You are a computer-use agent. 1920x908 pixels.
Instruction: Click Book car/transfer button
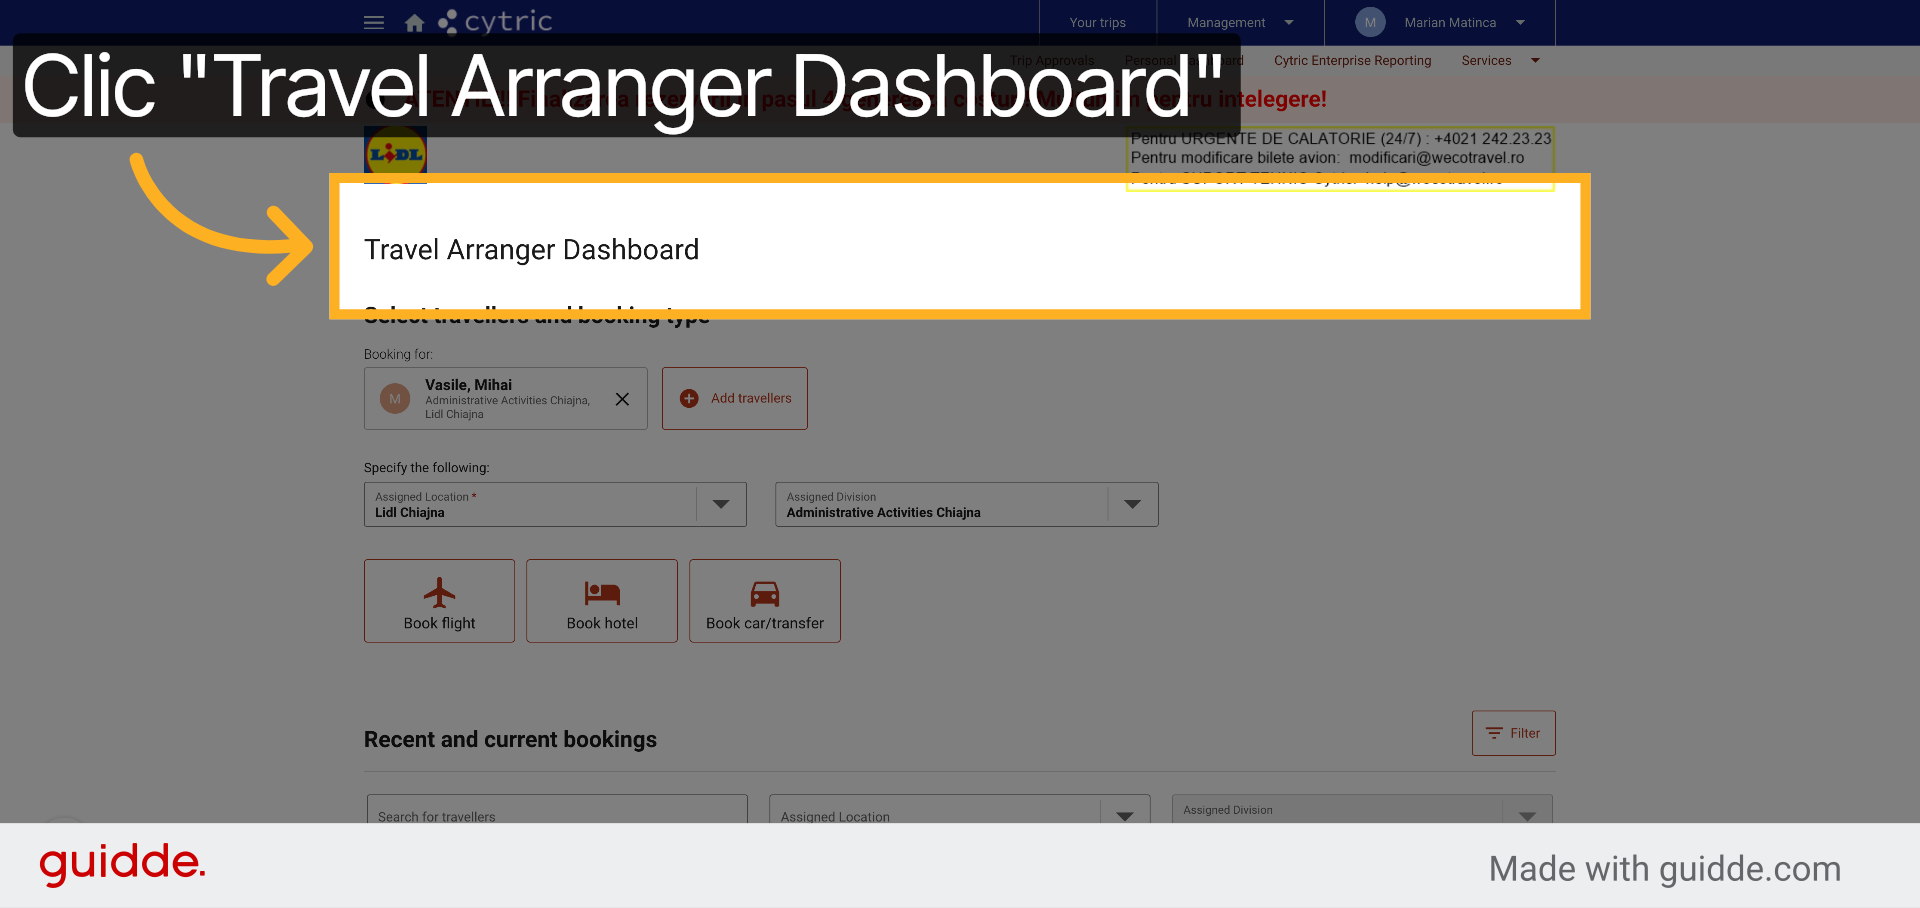(765, 601)
